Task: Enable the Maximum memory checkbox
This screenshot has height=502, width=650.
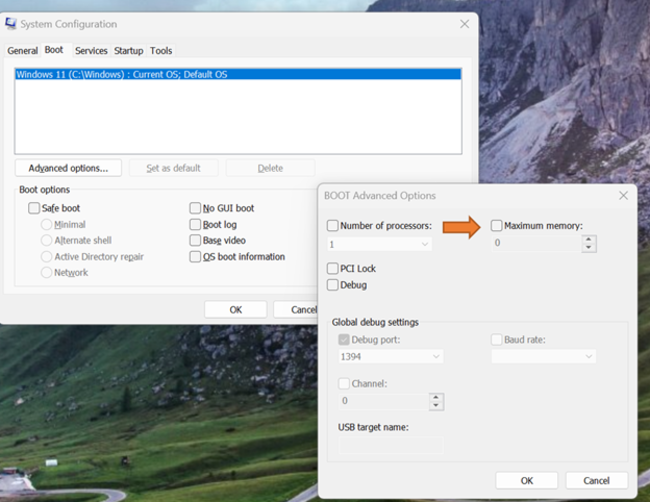Action: [x=497, y=226]
